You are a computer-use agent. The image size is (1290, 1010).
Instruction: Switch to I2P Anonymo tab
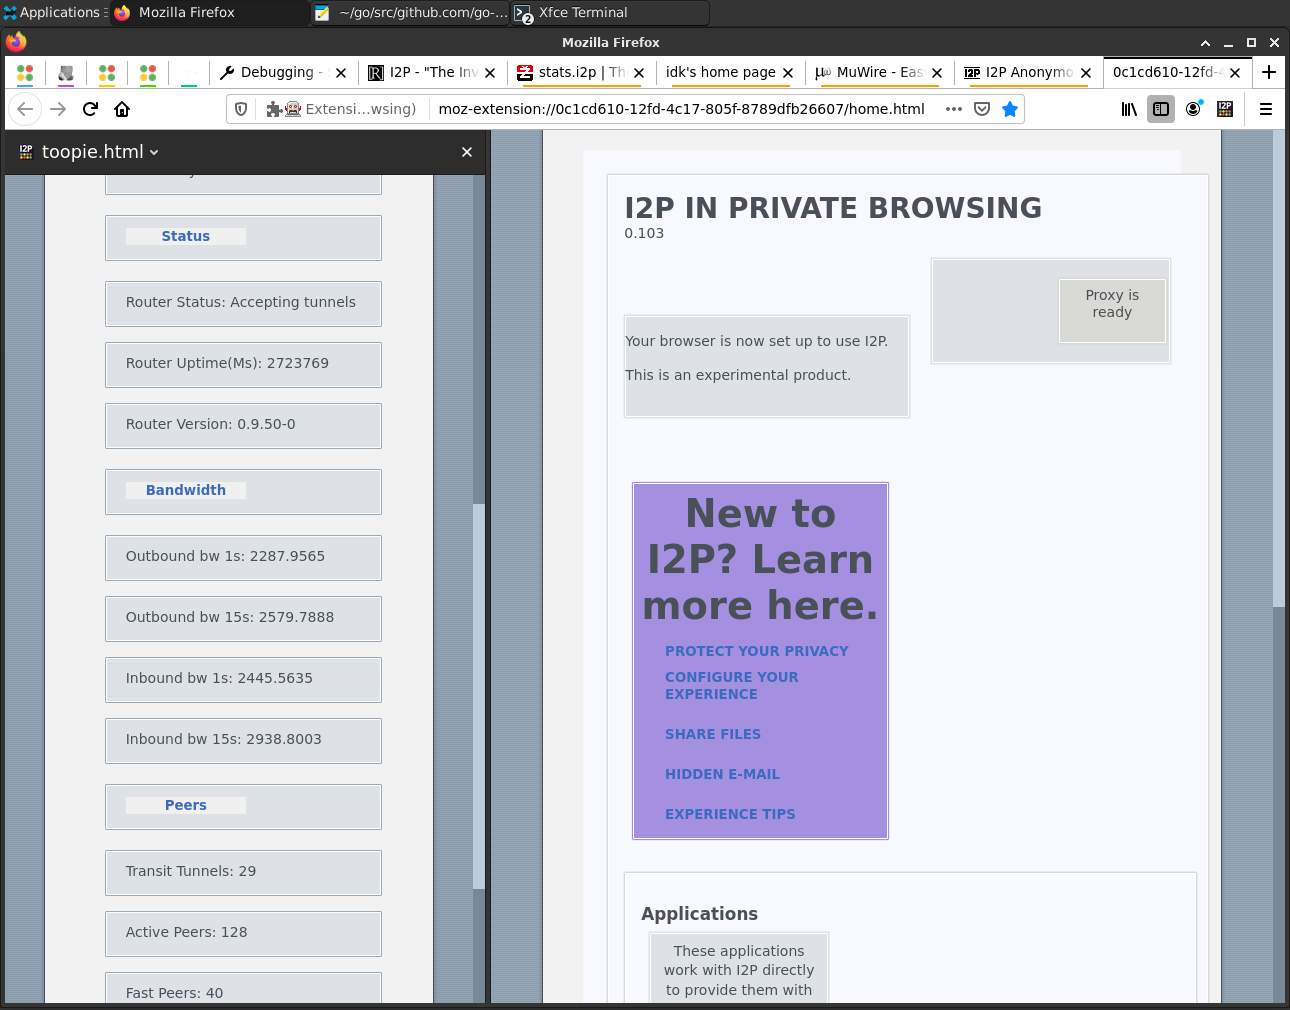coord(1028,73)
